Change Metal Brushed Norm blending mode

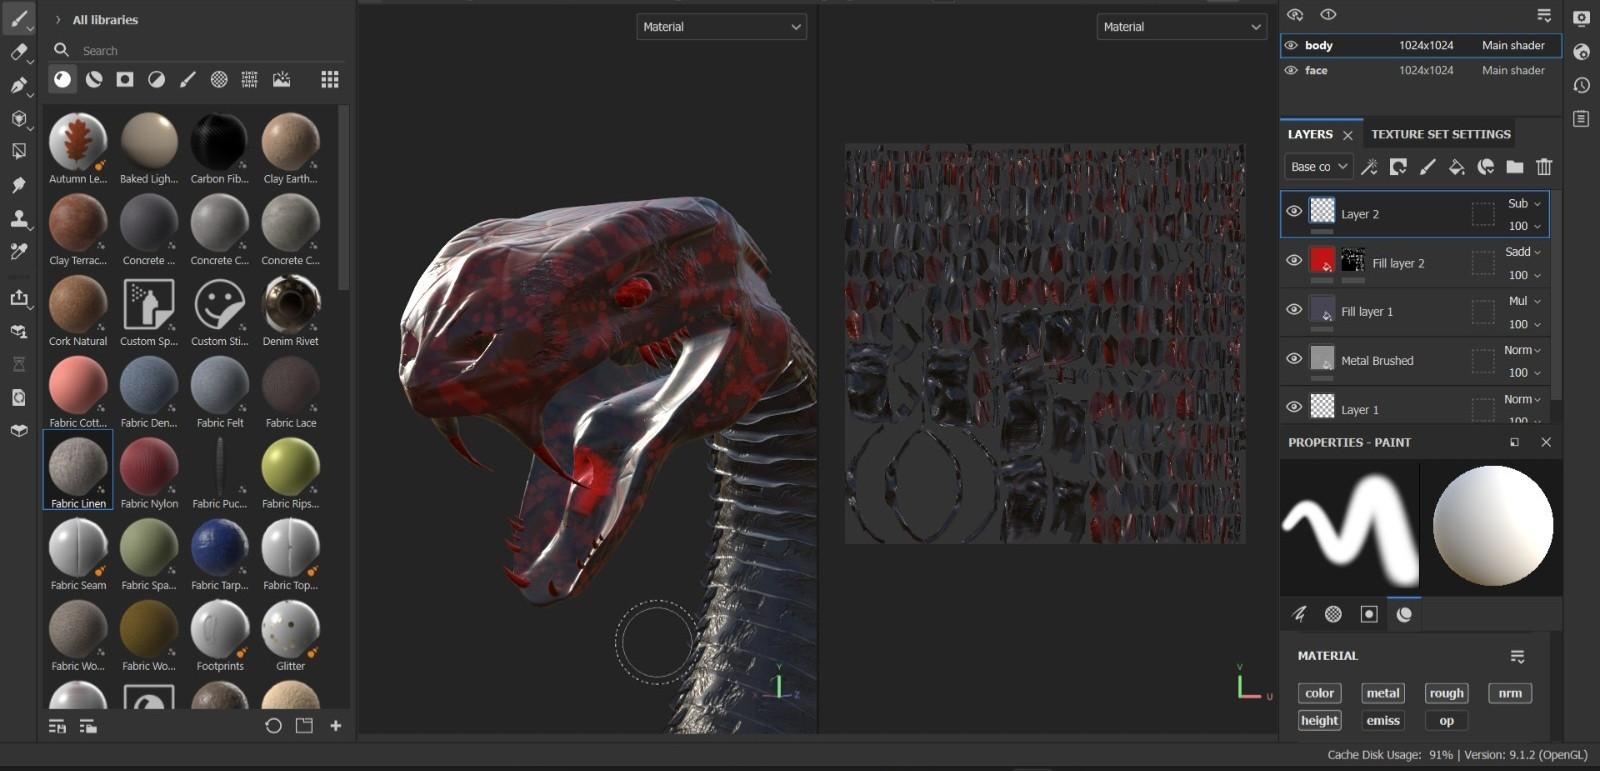point(1524,350)
